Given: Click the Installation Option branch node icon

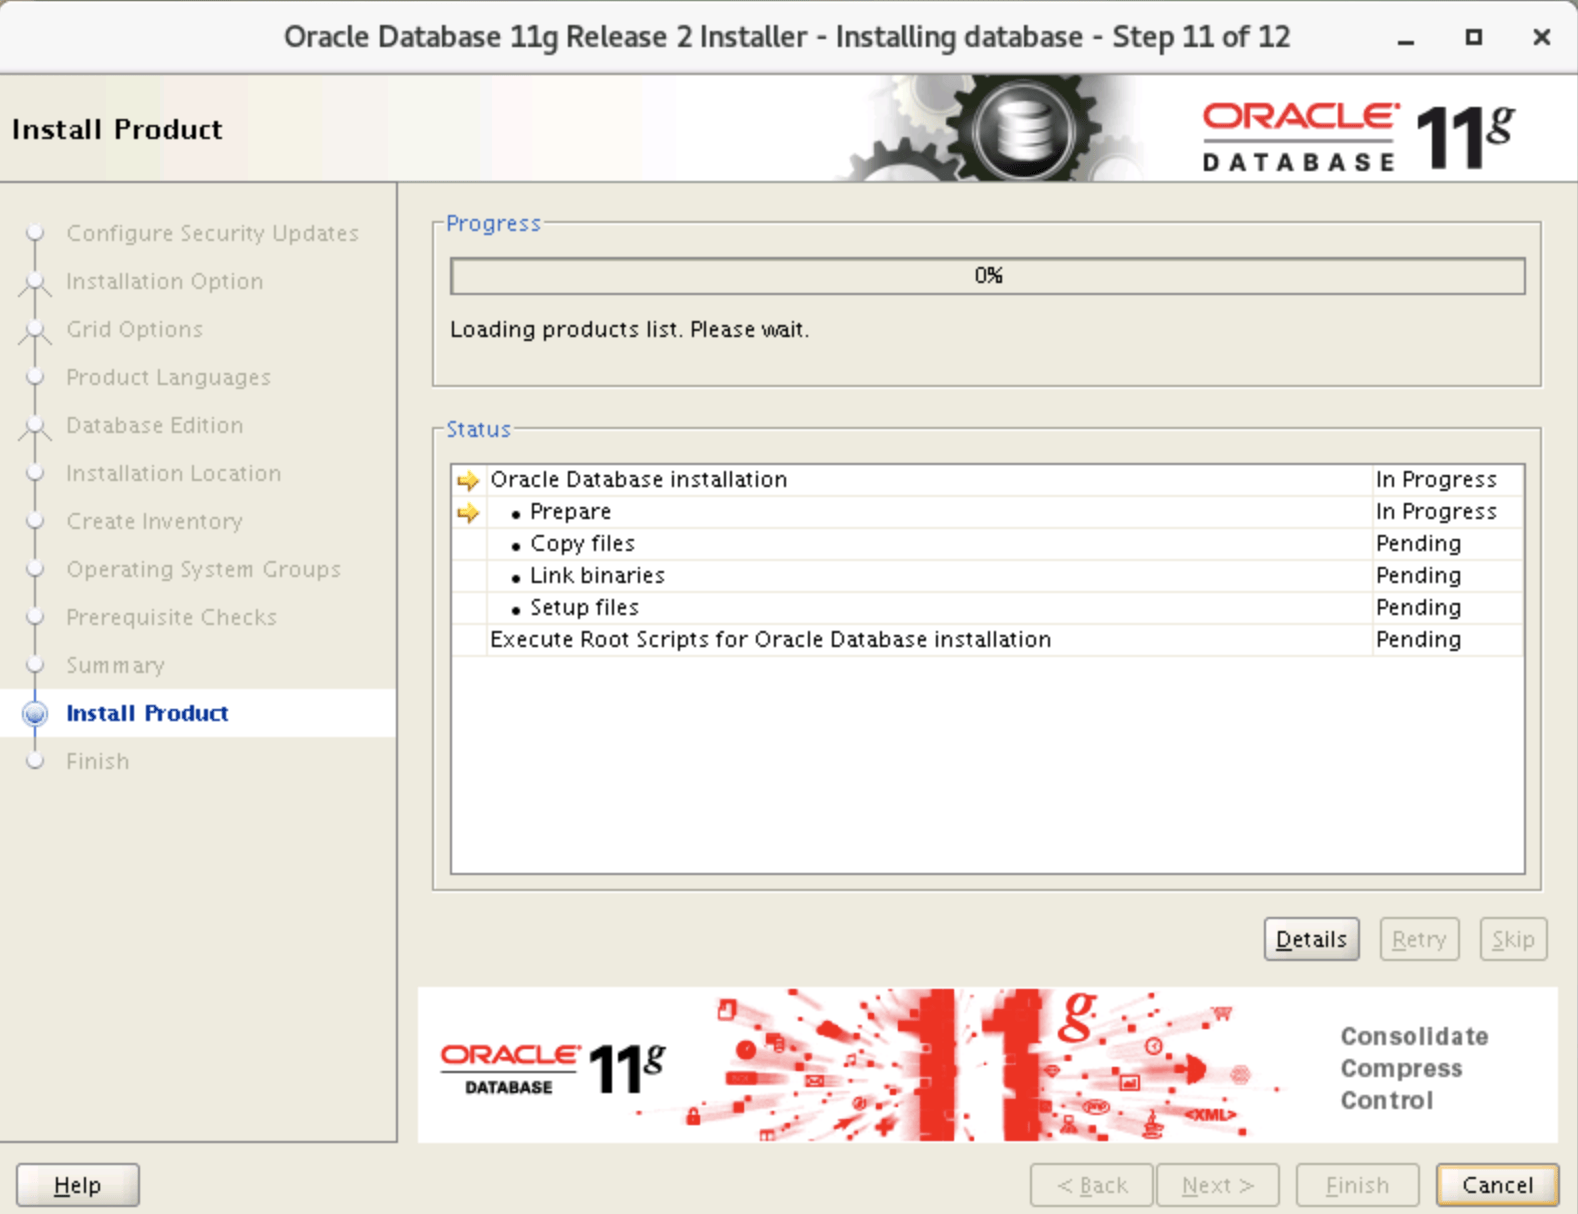Looking at the screenshot, I should tap(35, 283).
